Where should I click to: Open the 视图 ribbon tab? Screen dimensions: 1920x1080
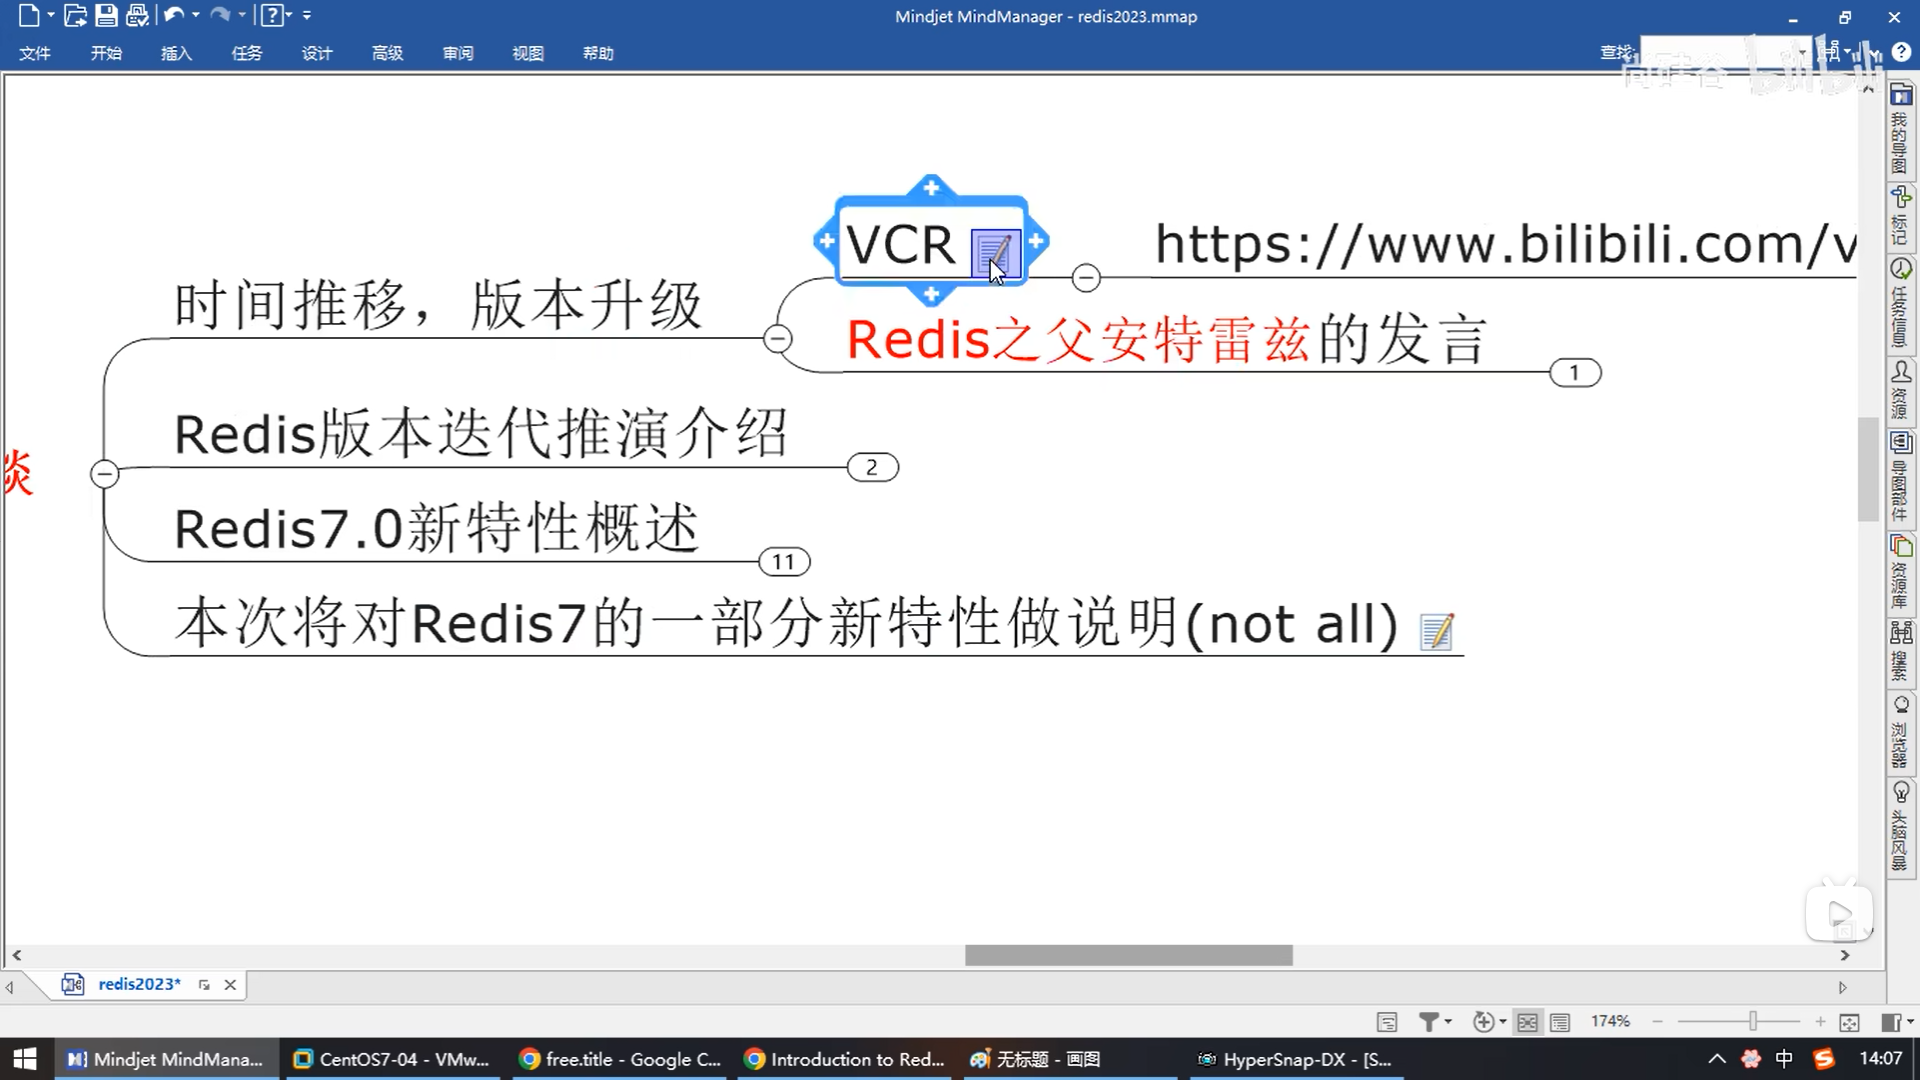tap(527, 53)
